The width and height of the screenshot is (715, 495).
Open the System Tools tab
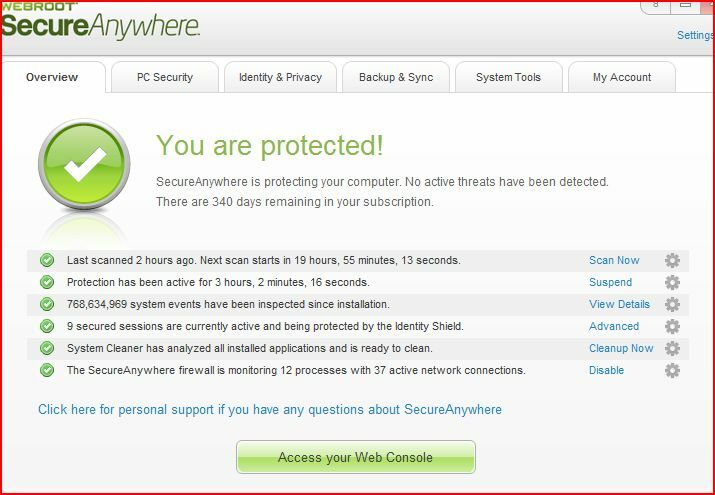click(x=508, y=77)
